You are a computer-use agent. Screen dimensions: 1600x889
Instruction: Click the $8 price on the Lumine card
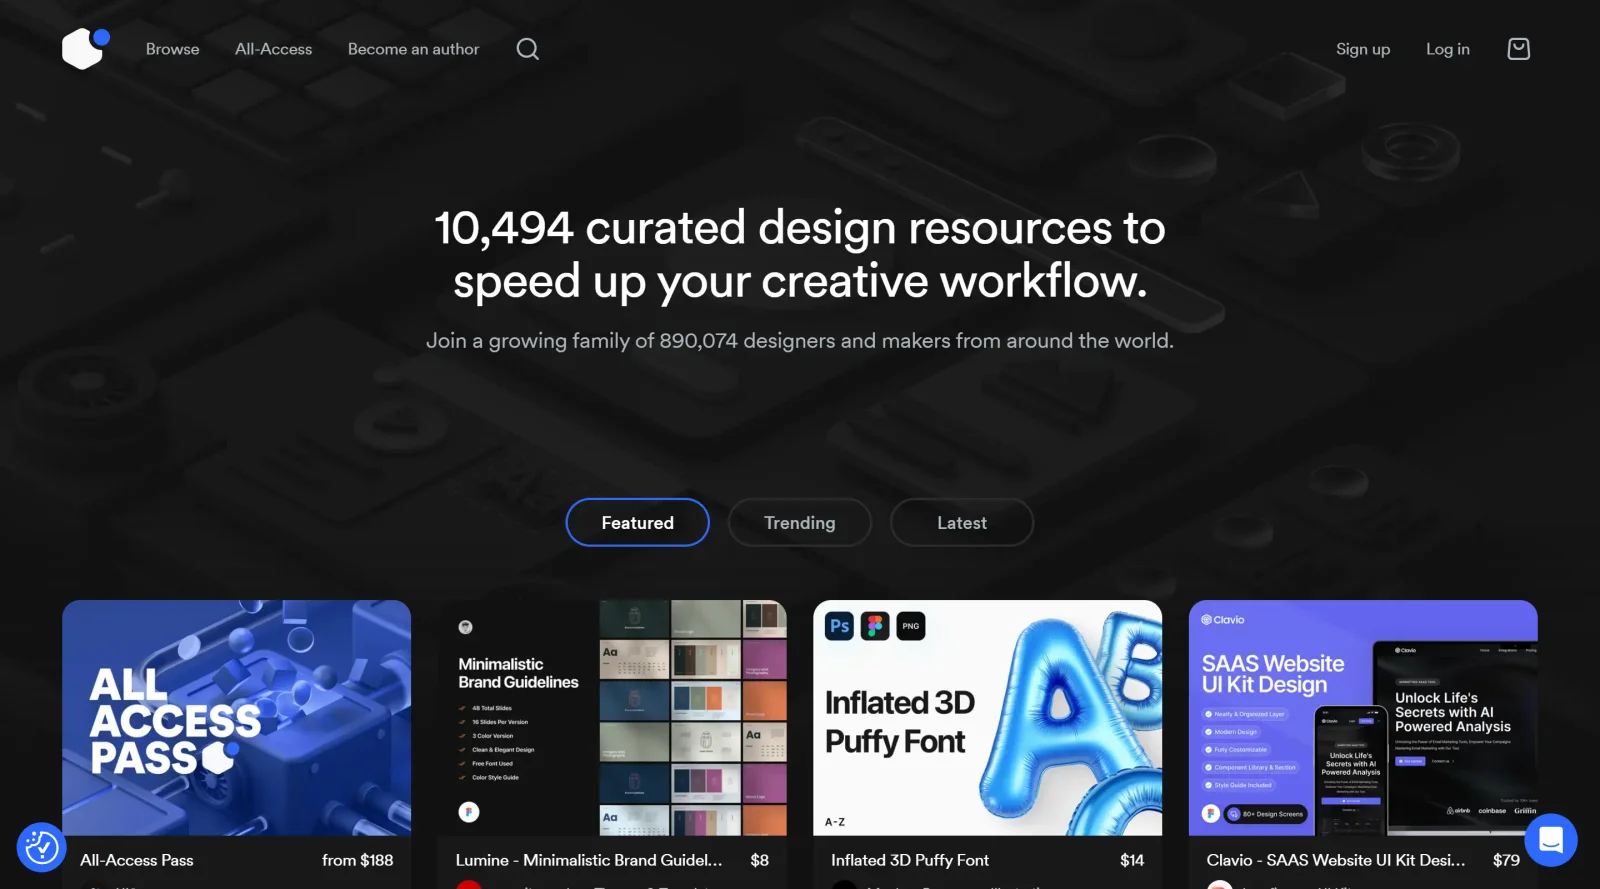[x=760, y=860]
